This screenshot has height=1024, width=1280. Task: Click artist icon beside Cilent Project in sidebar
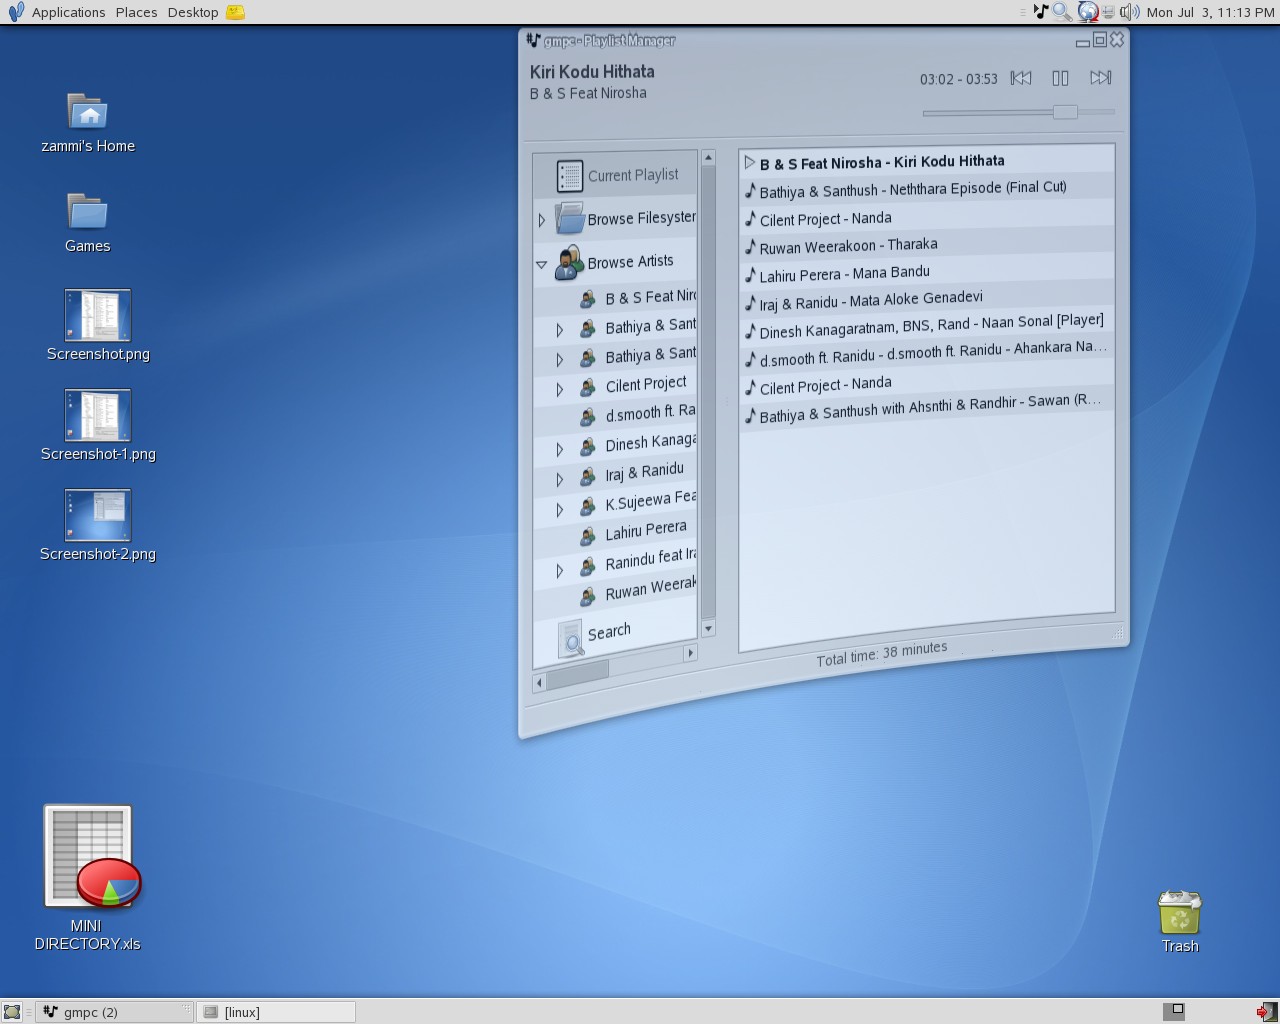(x=588, y=387)
